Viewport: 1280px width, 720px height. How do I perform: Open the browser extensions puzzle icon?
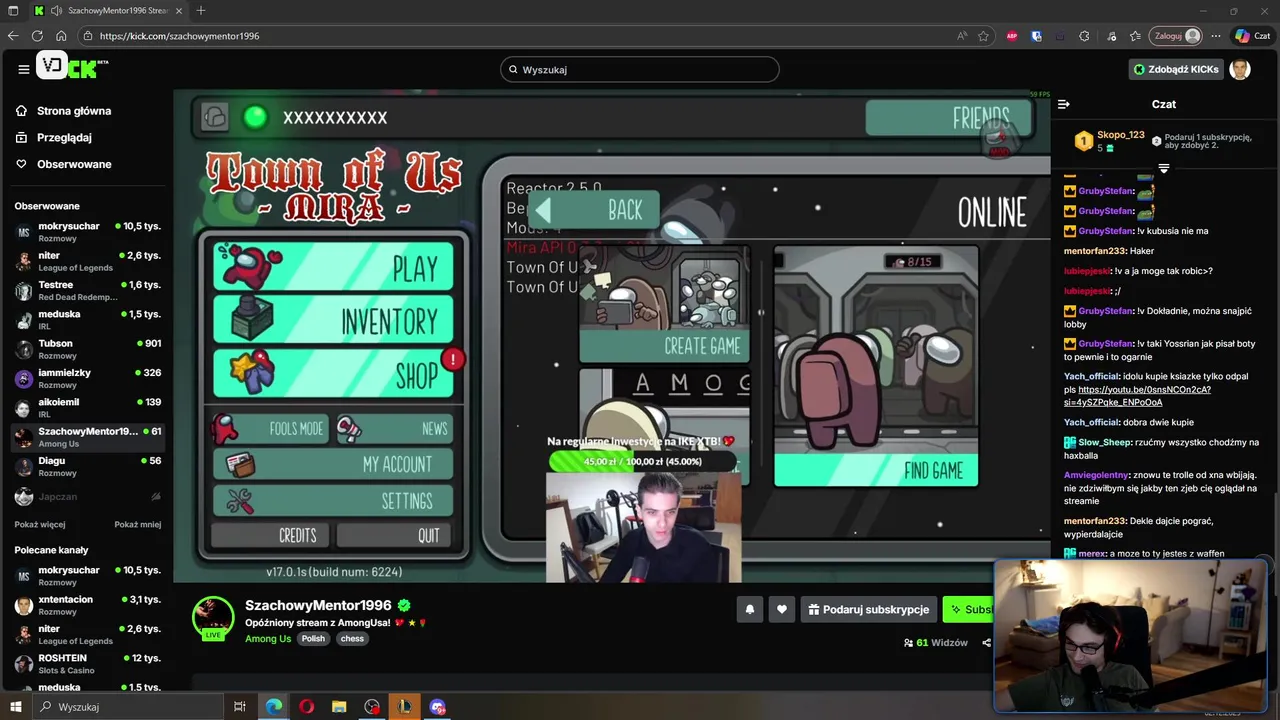(x=1084, y=36)
